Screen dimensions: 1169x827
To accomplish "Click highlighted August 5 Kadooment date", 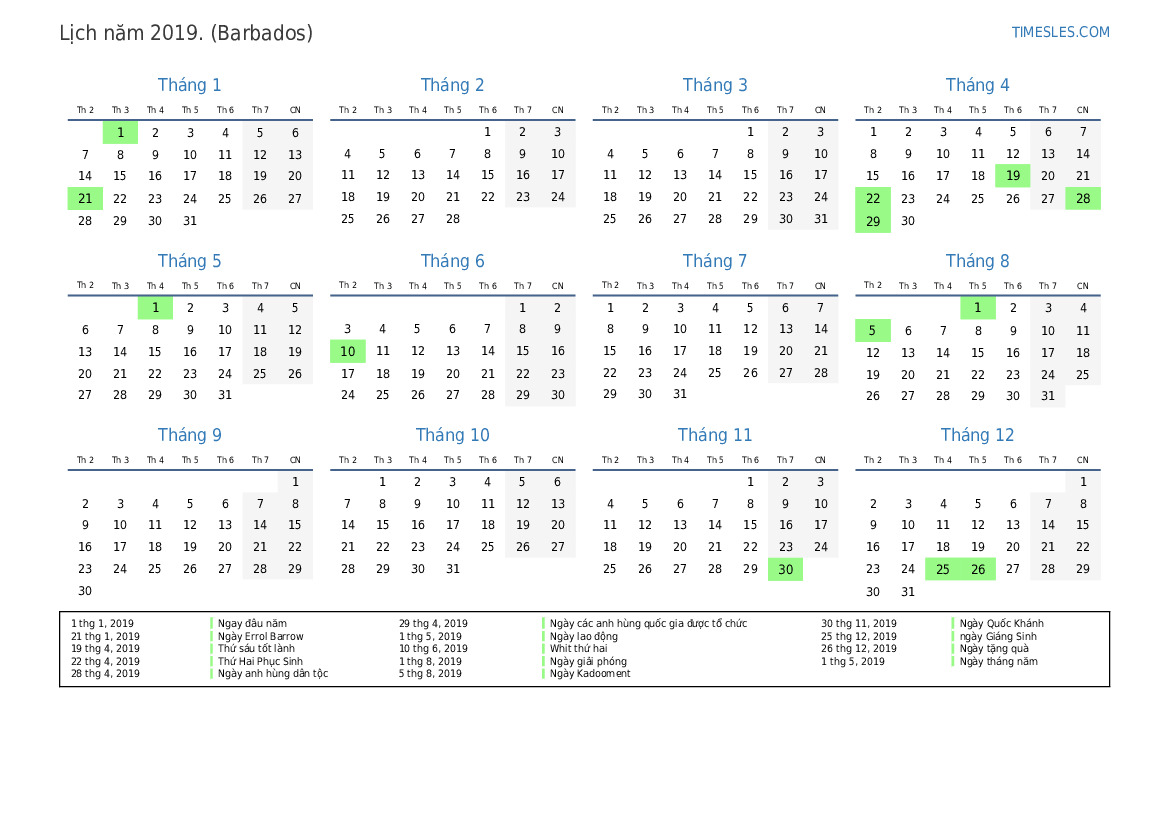I will click(x=872, y=330).
